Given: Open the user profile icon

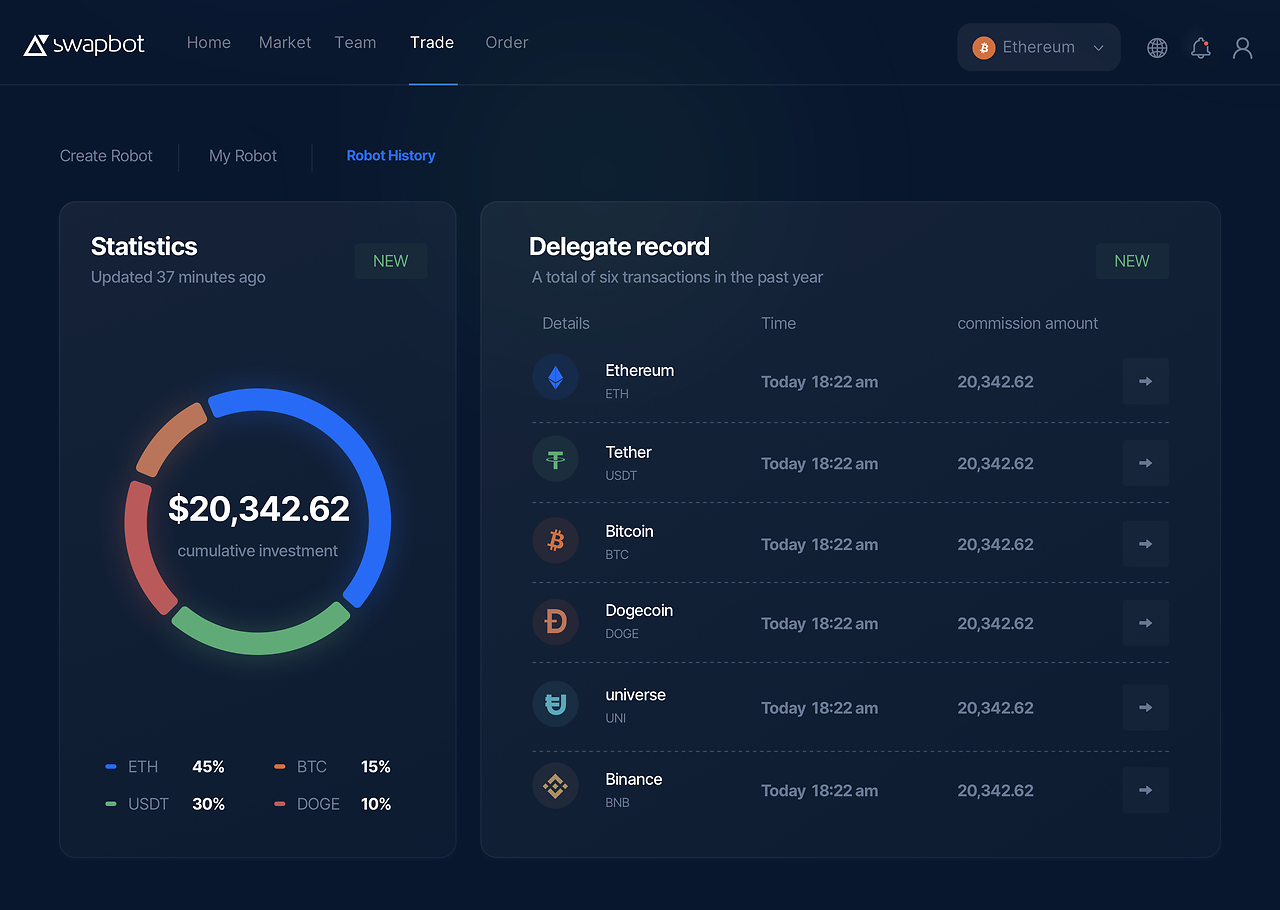Looking at the screenshot, I should (1243, 48).
